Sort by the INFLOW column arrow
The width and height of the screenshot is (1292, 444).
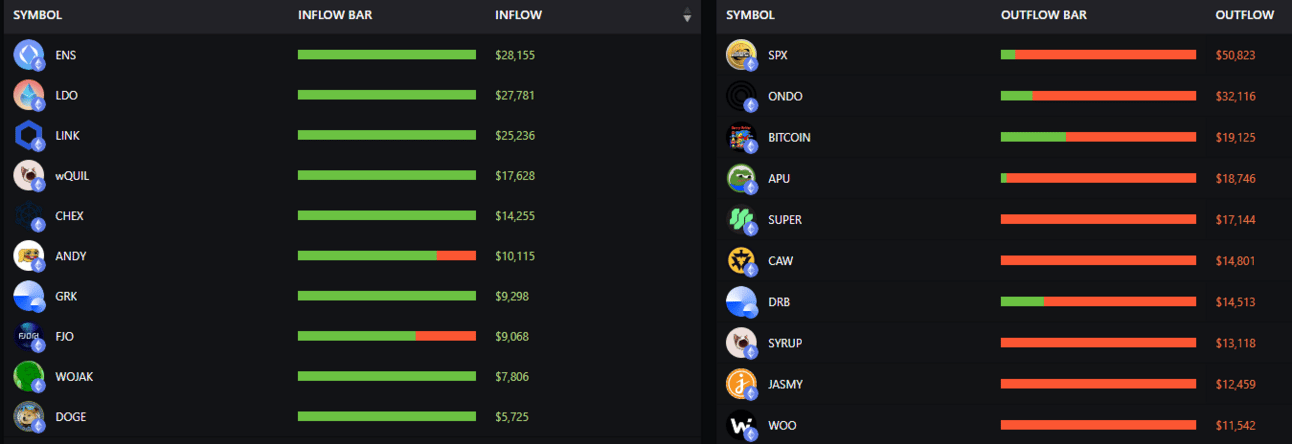tap(687, 15)
